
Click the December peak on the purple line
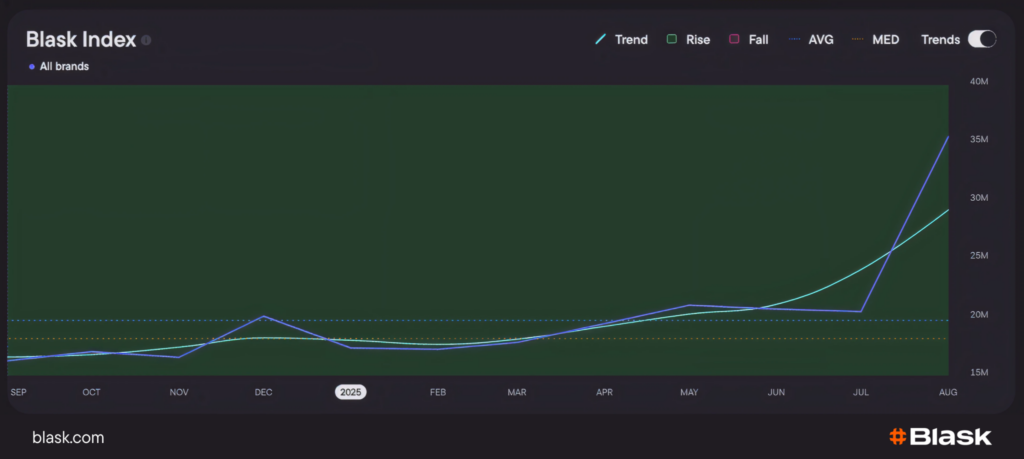pos(264,316)
